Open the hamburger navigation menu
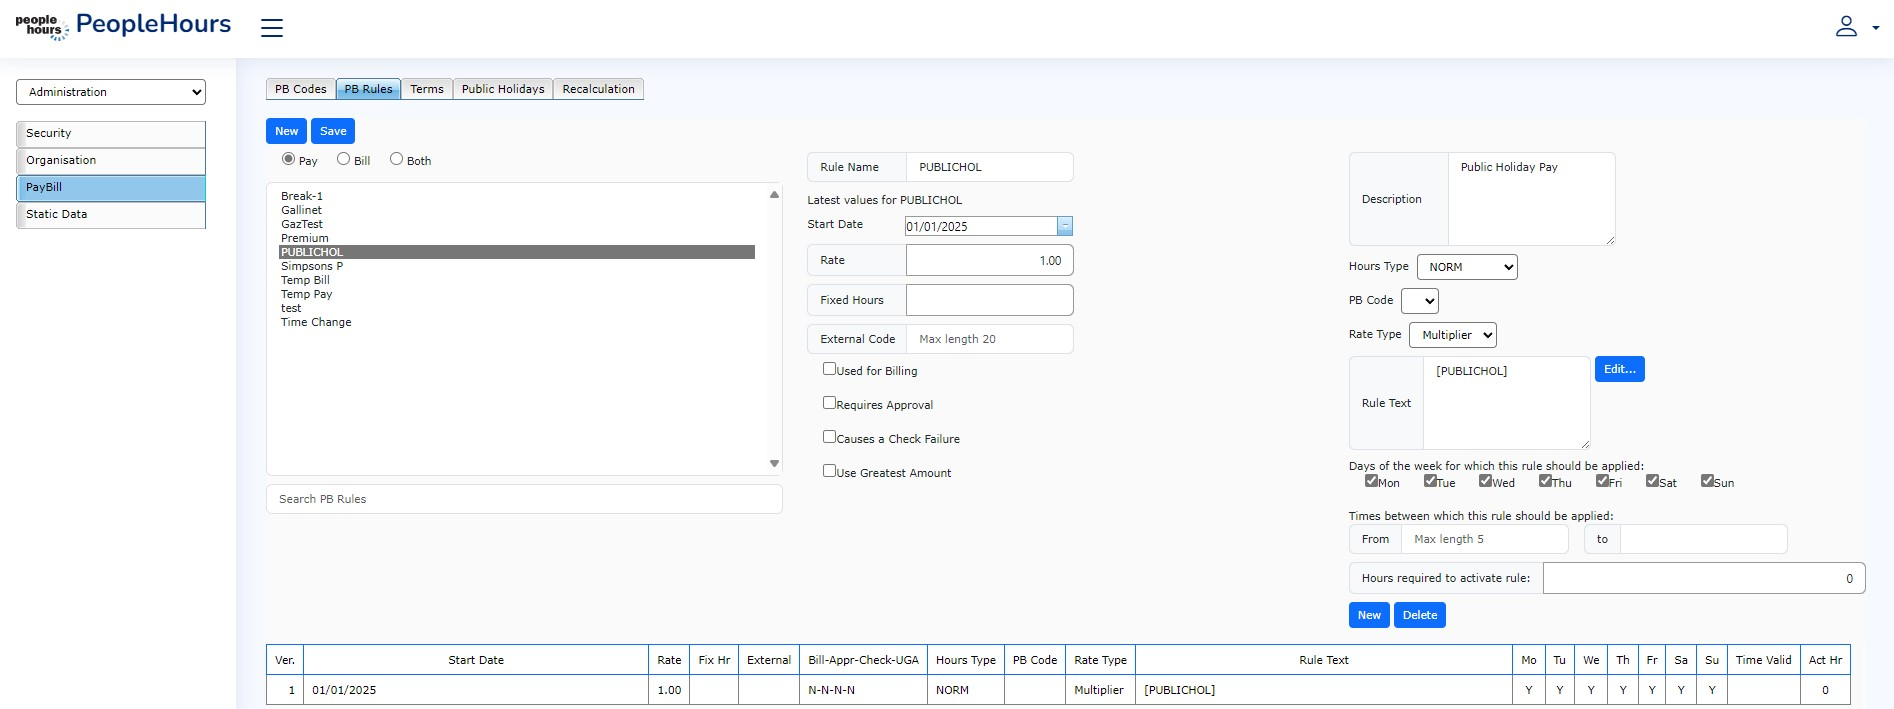Image resolution: width=1894 pixels, height=709 pixels. (272, 28)
